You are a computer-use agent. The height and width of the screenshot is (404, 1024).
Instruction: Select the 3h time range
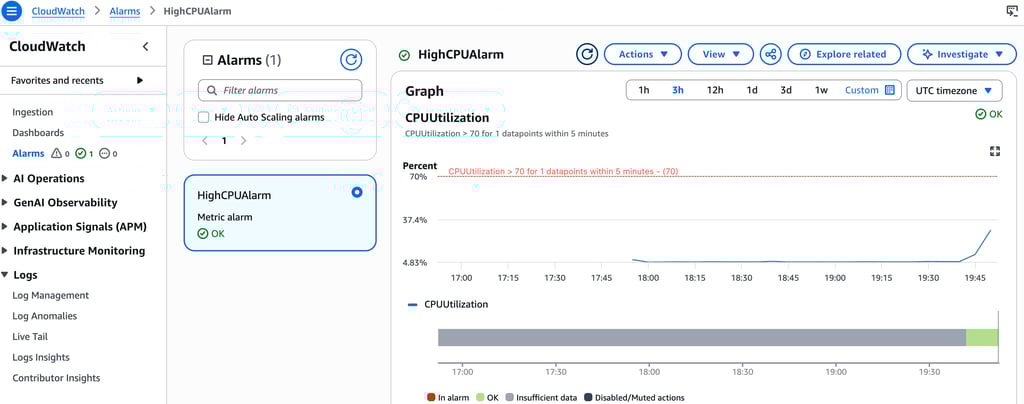[x=678, y=90]
